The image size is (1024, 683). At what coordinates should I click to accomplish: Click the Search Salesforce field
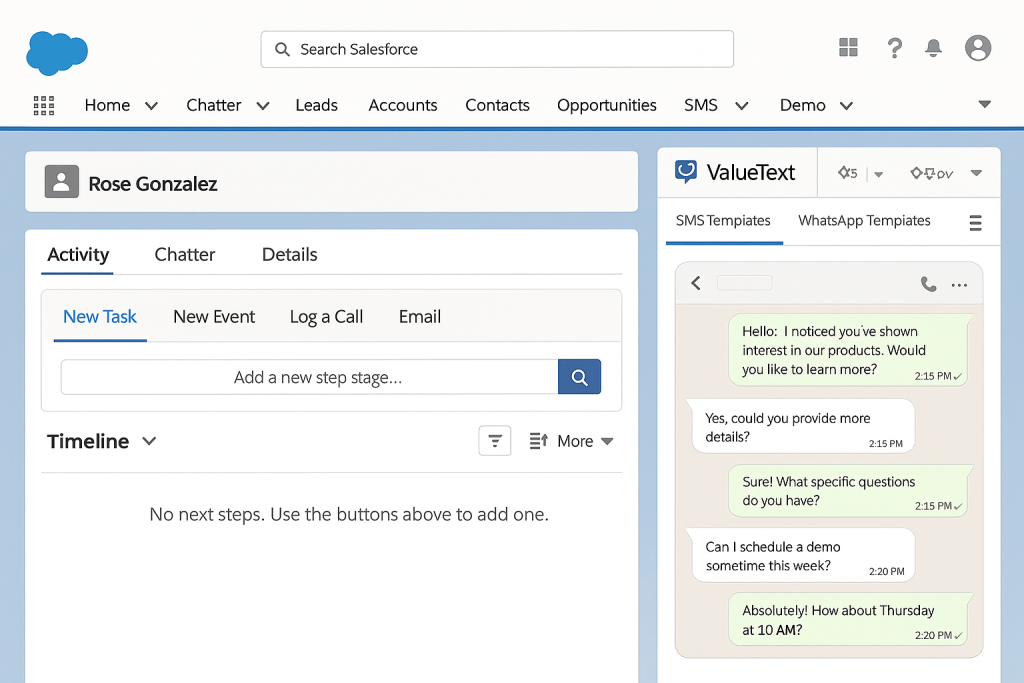(x=497, y=49)
